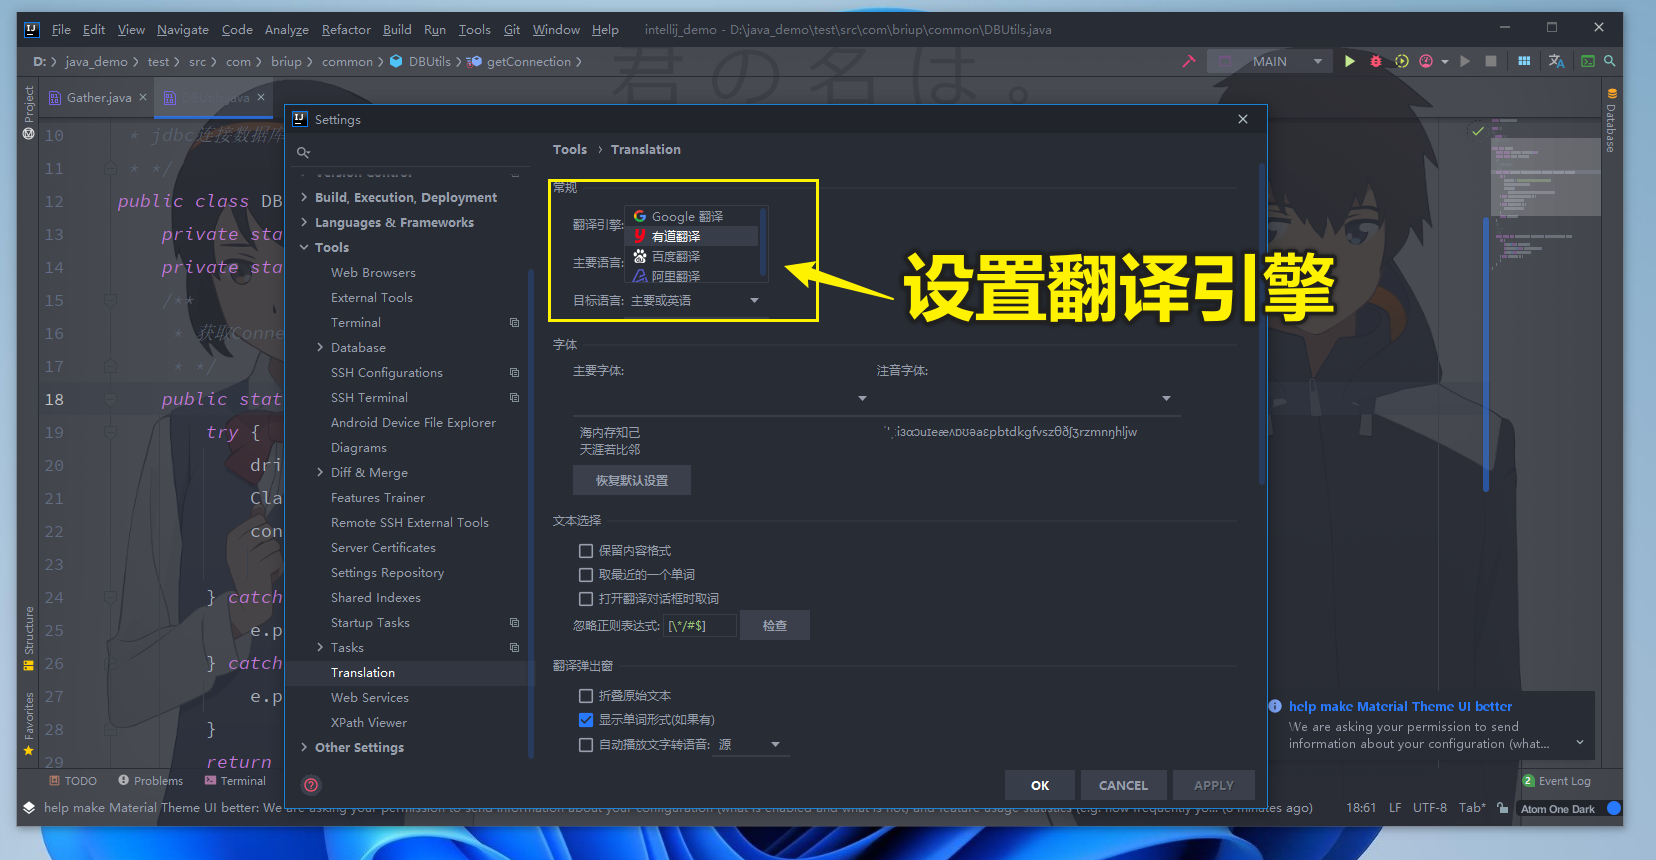The image size is (1656, 860).
Task: Expand Database node under Tools
Action: coord(320,348)
